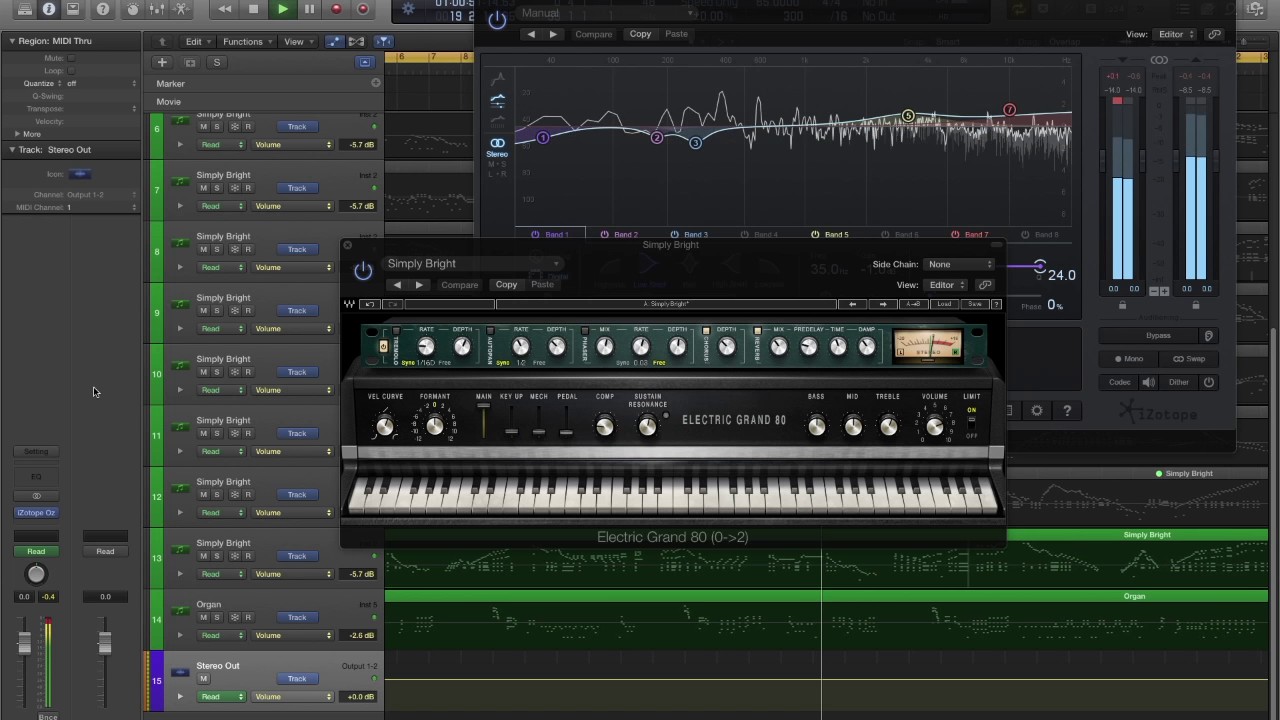The height and width of the screenshot is (720, 1280).
Task: Adjust the Bass knob on Electric Grand
Action: pyautogui.click(x=817, y=427)
